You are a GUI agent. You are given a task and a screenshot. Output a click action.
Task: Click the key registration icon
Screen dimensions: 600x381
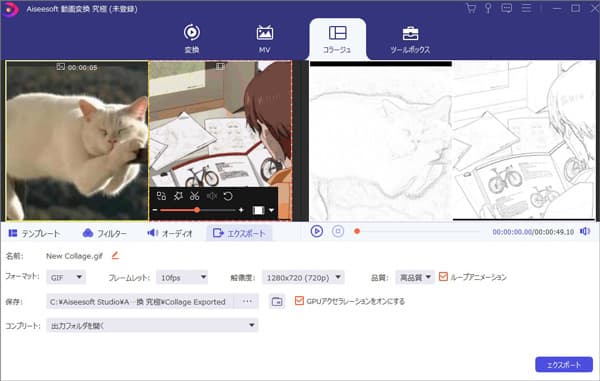pyautogui.click(x=488, y=8)
